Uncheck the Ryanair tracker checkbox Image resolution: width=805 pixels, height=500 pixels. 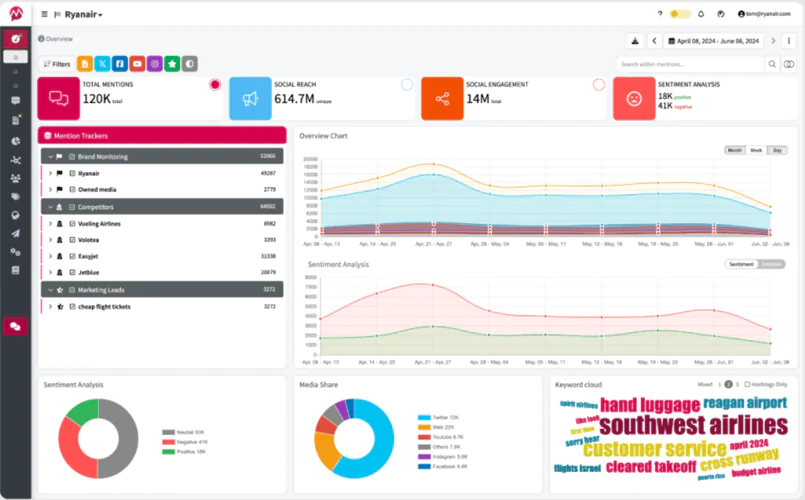(x=72, y=174)
